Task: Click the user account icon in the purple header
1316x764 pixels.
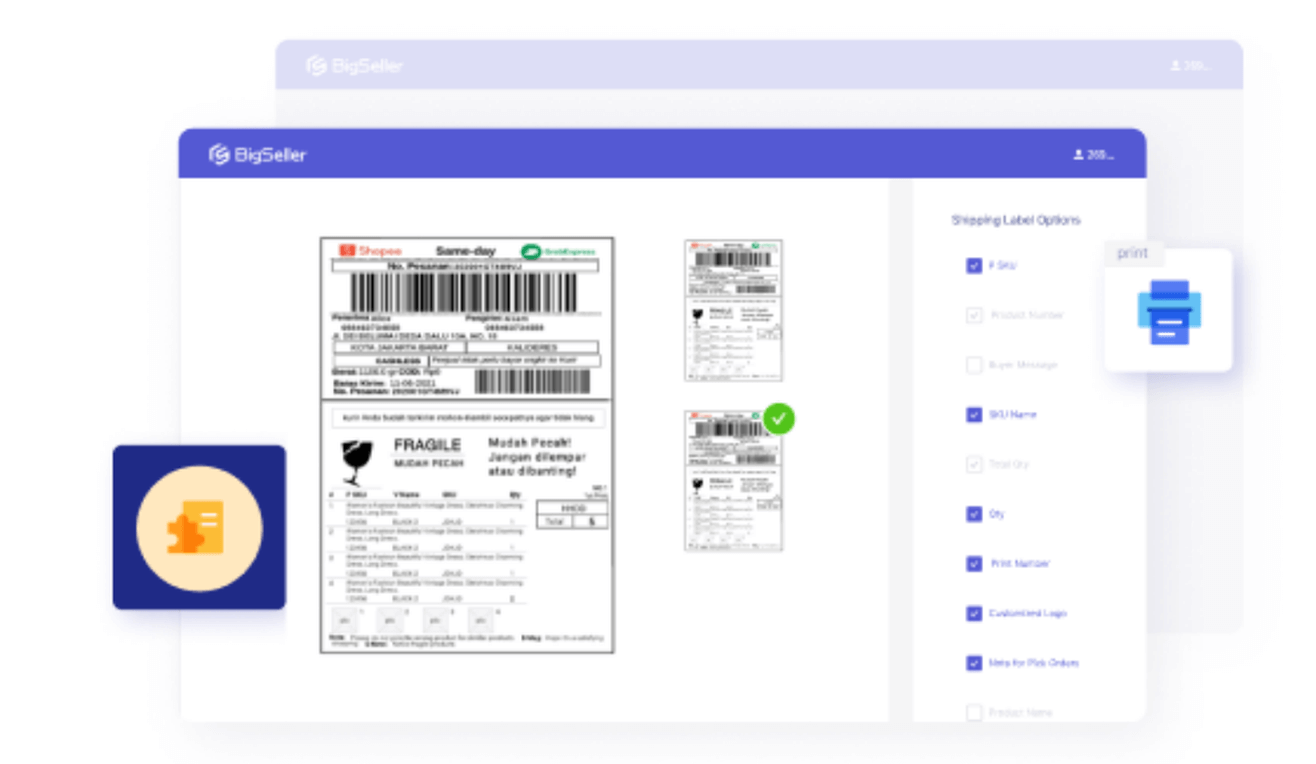Action: [1078, 155]
